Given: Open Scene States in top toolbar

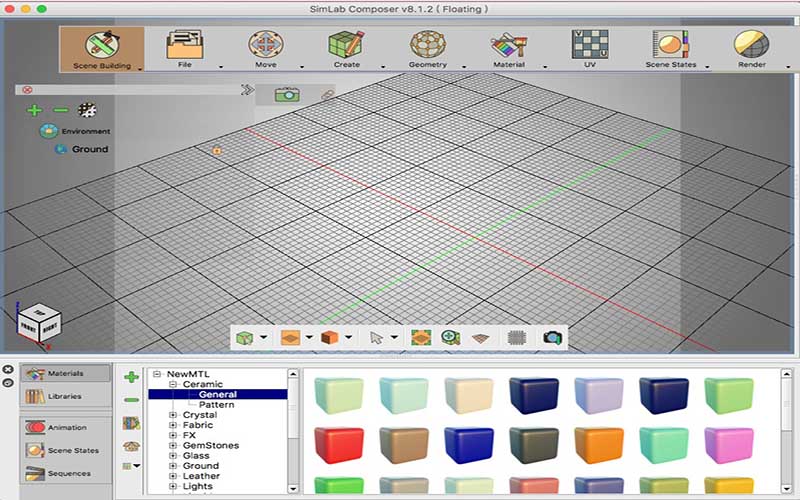Looking at the screenshot, I should coord(670,49).
